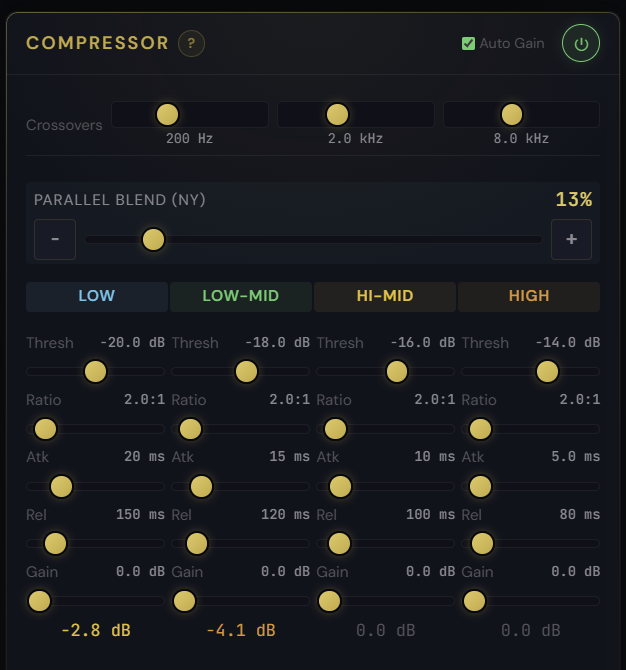Viewport: 626px width, 670px height.
Task: Adjust the 8.0 kHz crossover slider
Action: [521, 115]
